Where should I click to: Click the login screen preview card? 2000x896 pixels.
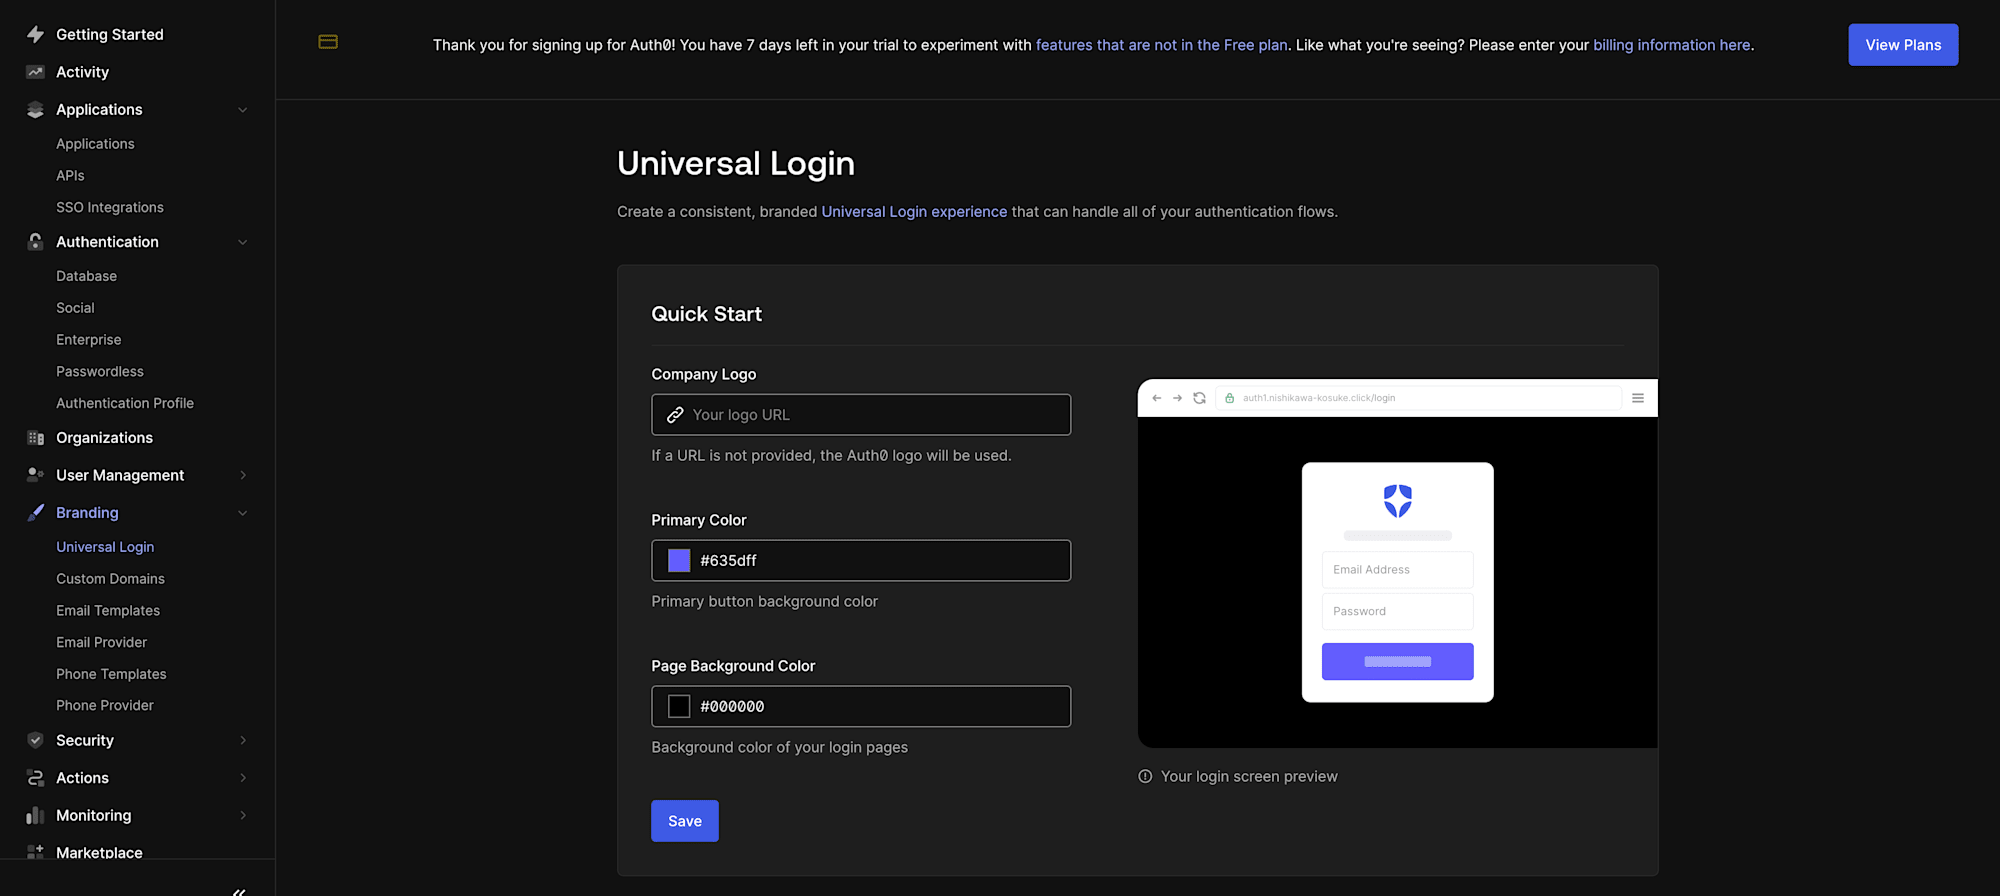point(1398,582)
